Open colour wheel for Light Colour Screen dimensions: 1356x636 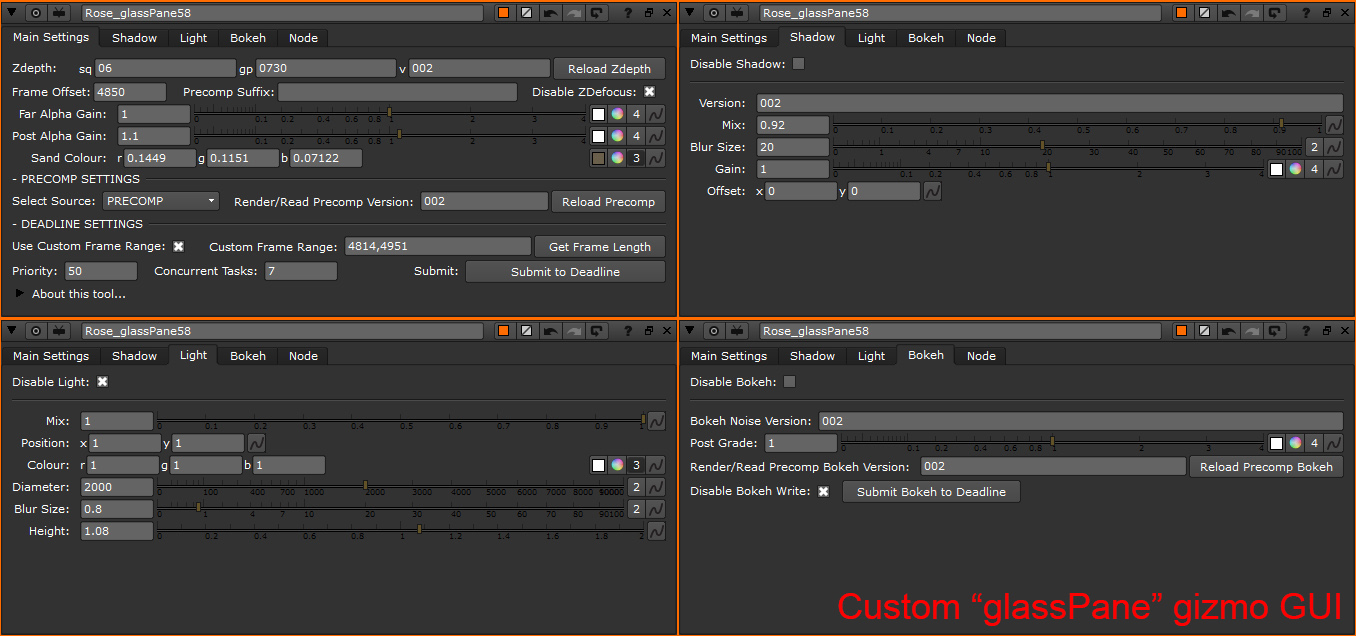617,465
